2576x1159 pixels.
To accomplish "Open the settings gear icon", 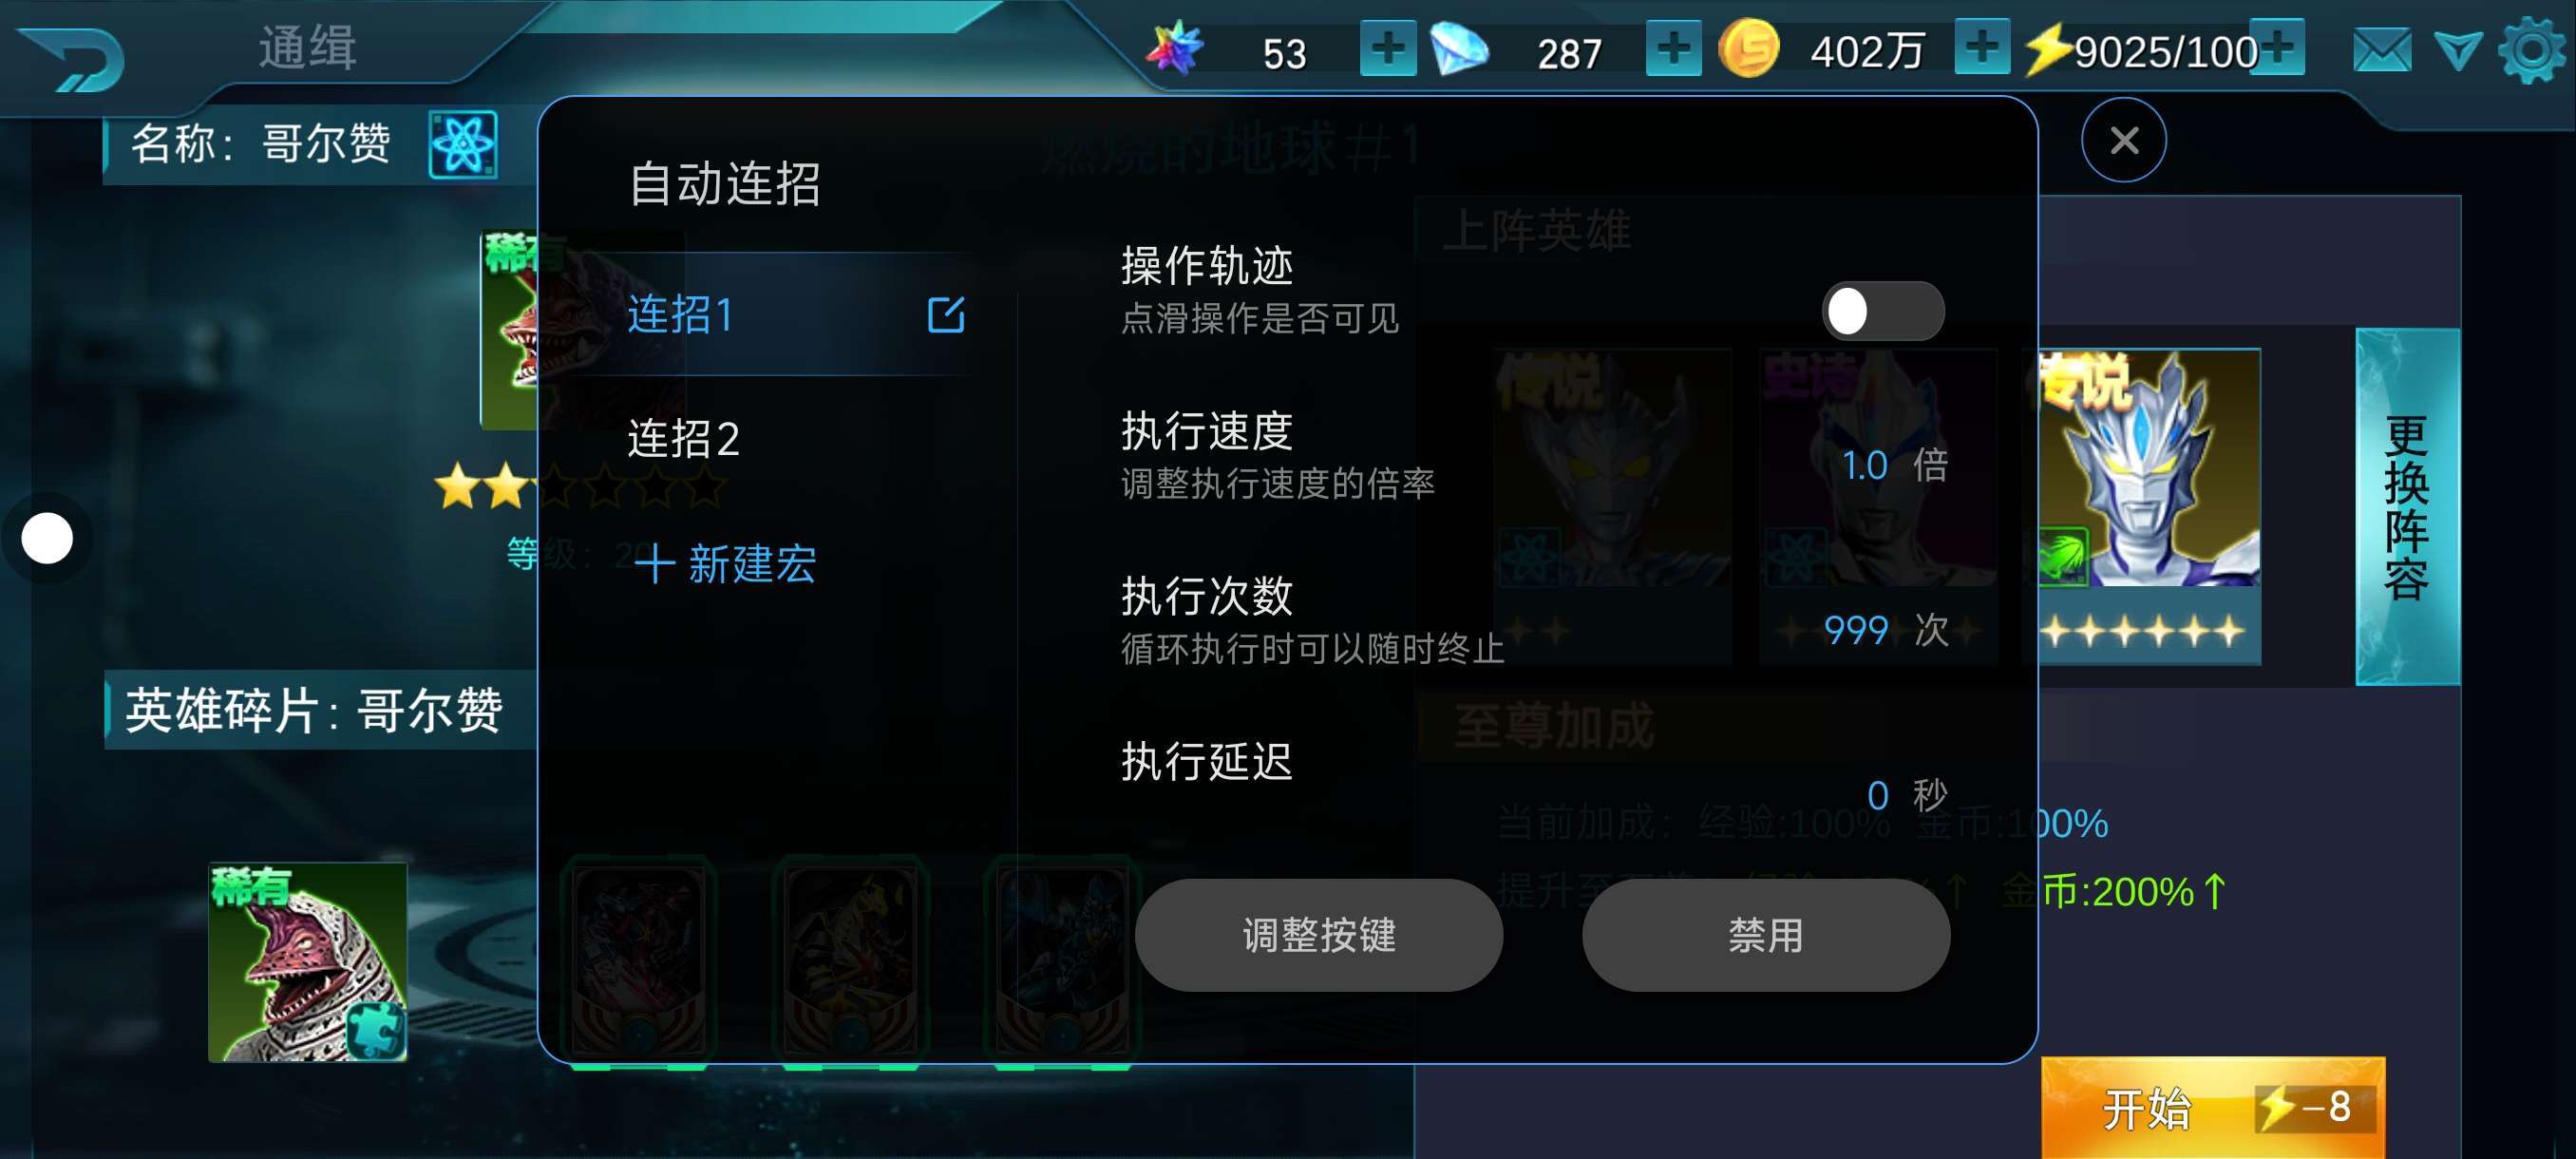I will point(2531,50).
